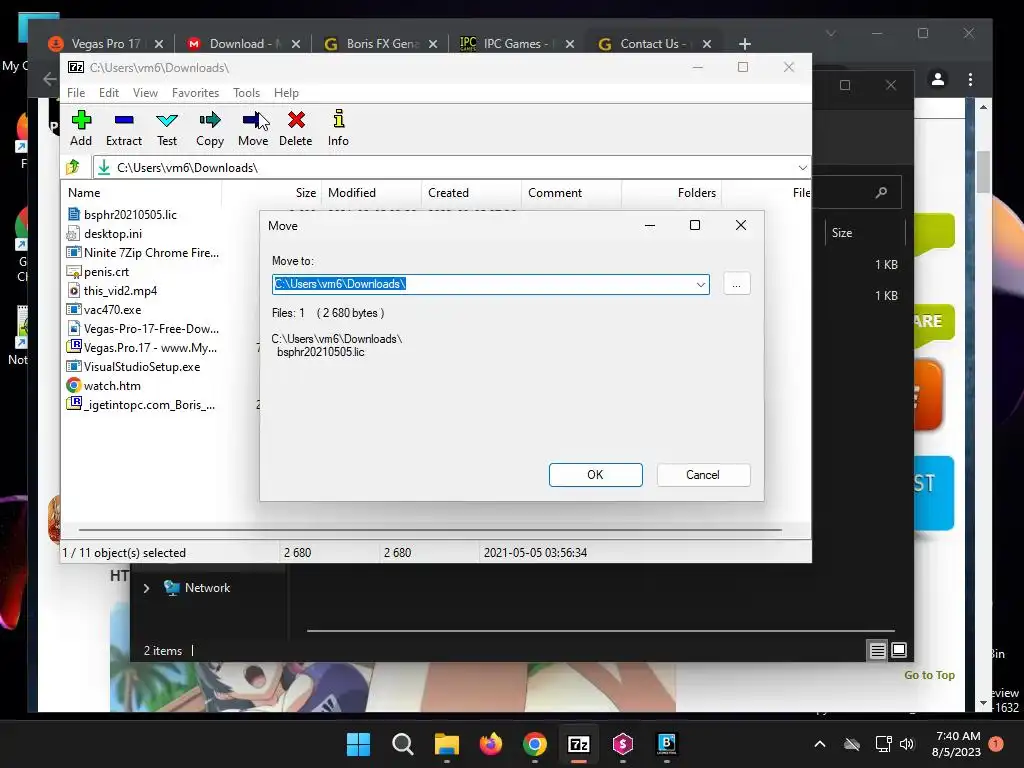Open a new browser tab
1024x768 pixels.
tap(744, 44)
